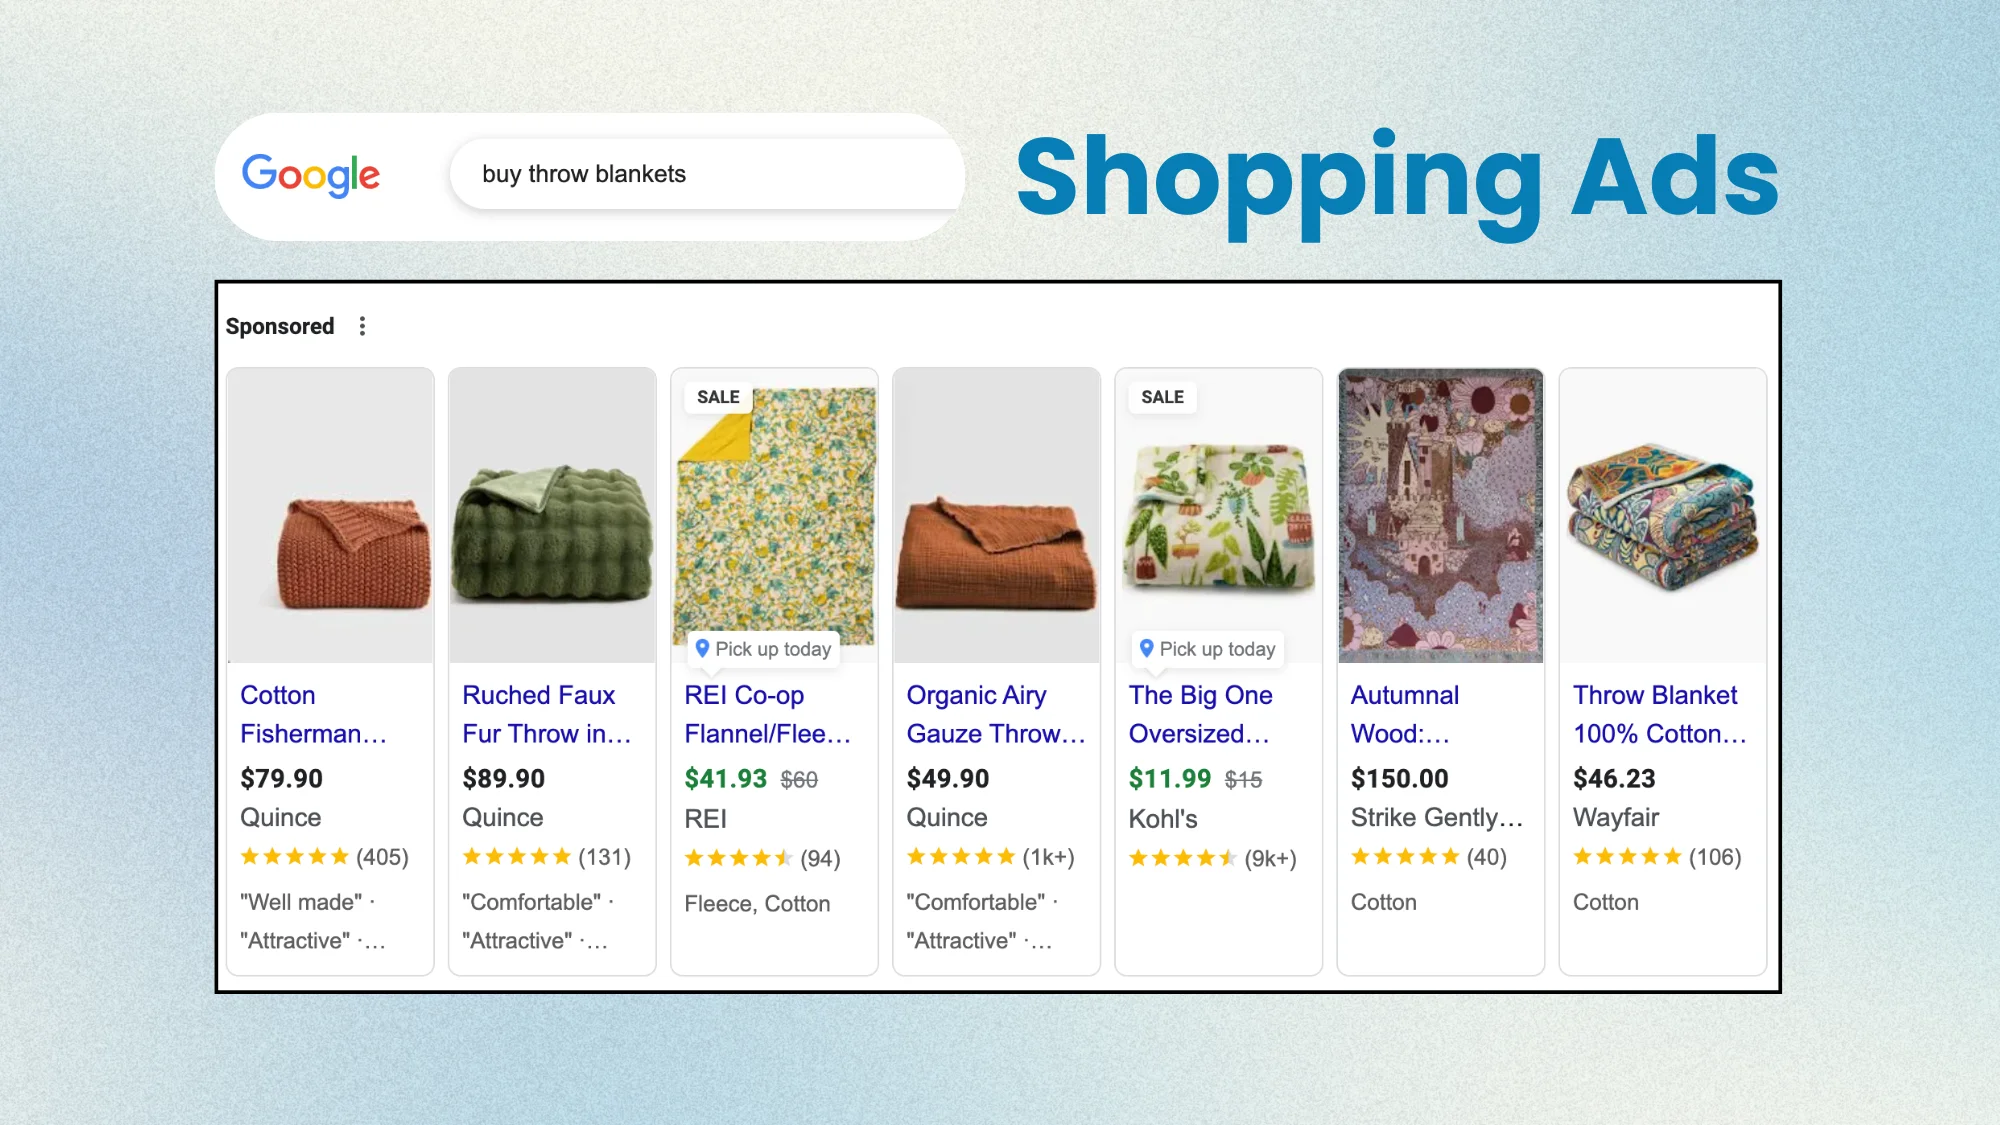Open the three-dot menu next to Sponsored

(362, 326)
